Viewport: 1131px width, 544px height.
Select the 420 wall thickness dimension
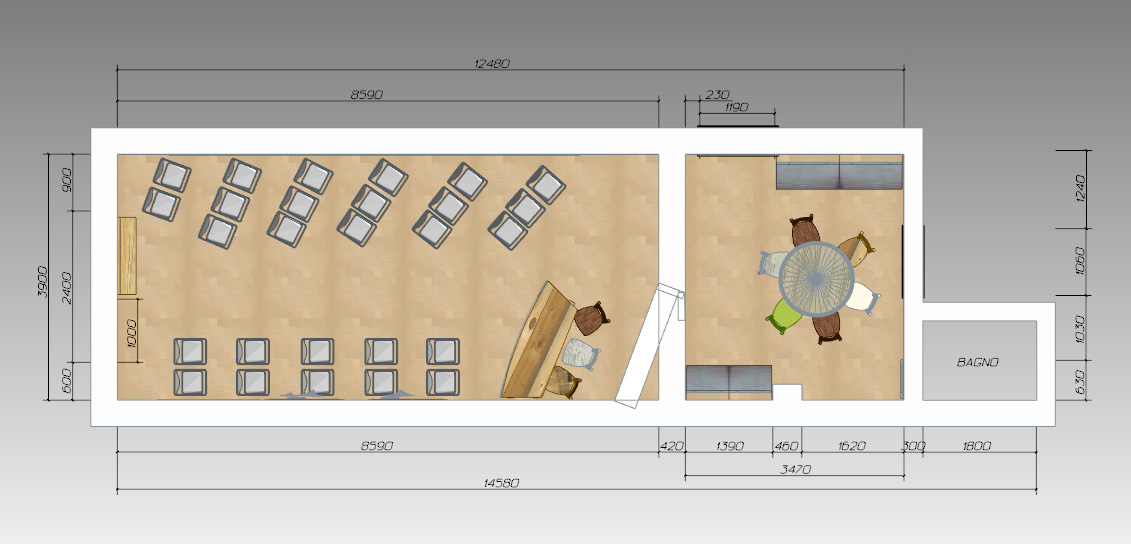point(672,446)
